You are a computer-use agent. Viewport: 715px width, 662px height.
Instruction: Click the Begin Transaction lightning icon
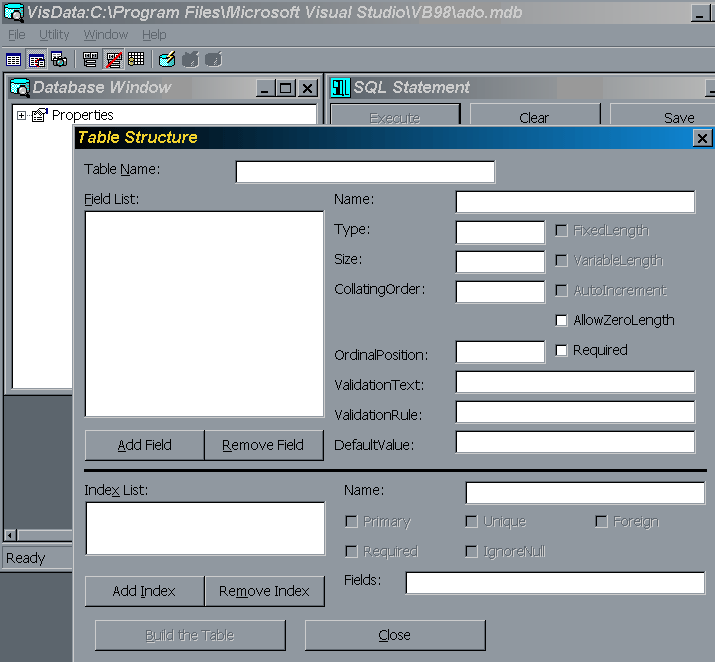[167, 60]
